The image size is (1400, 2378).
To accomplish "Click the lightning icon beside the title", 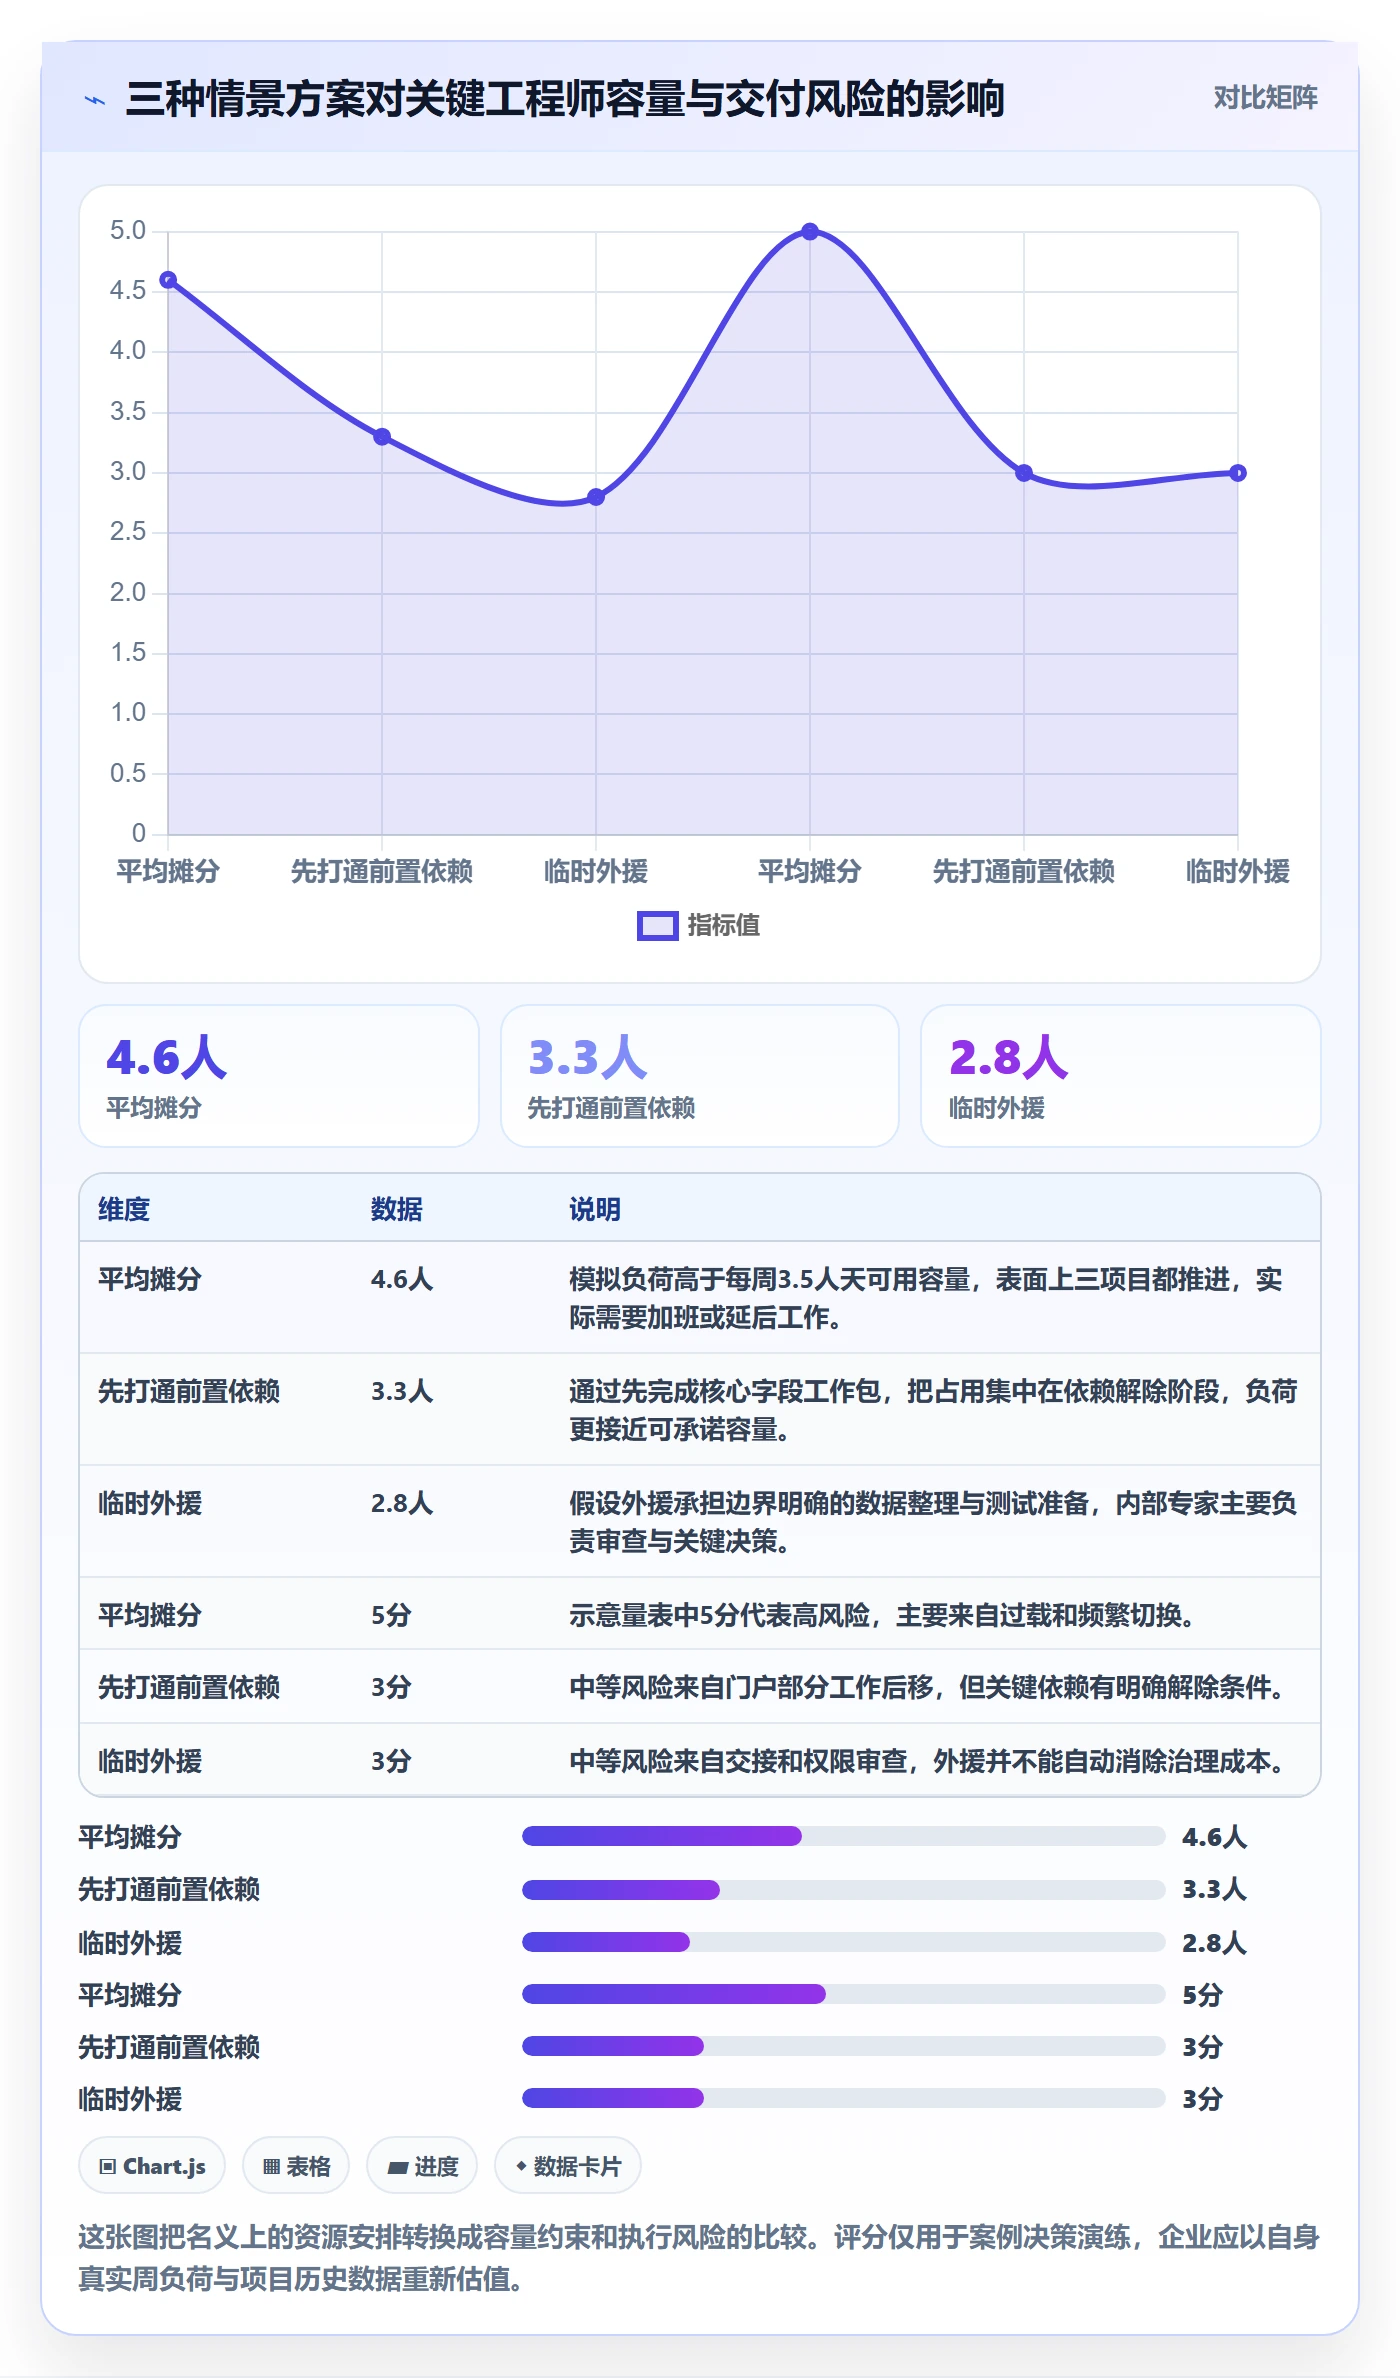I will [94, 100].
